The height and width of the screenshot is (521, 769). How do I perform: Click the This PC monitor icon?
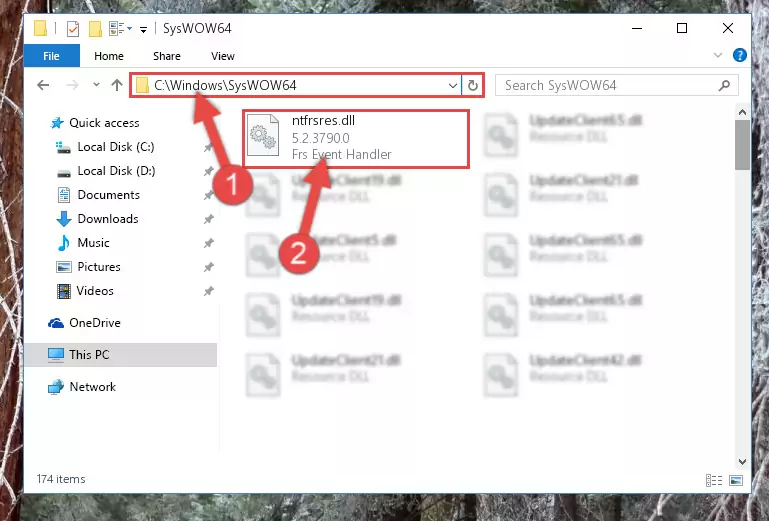56,355
